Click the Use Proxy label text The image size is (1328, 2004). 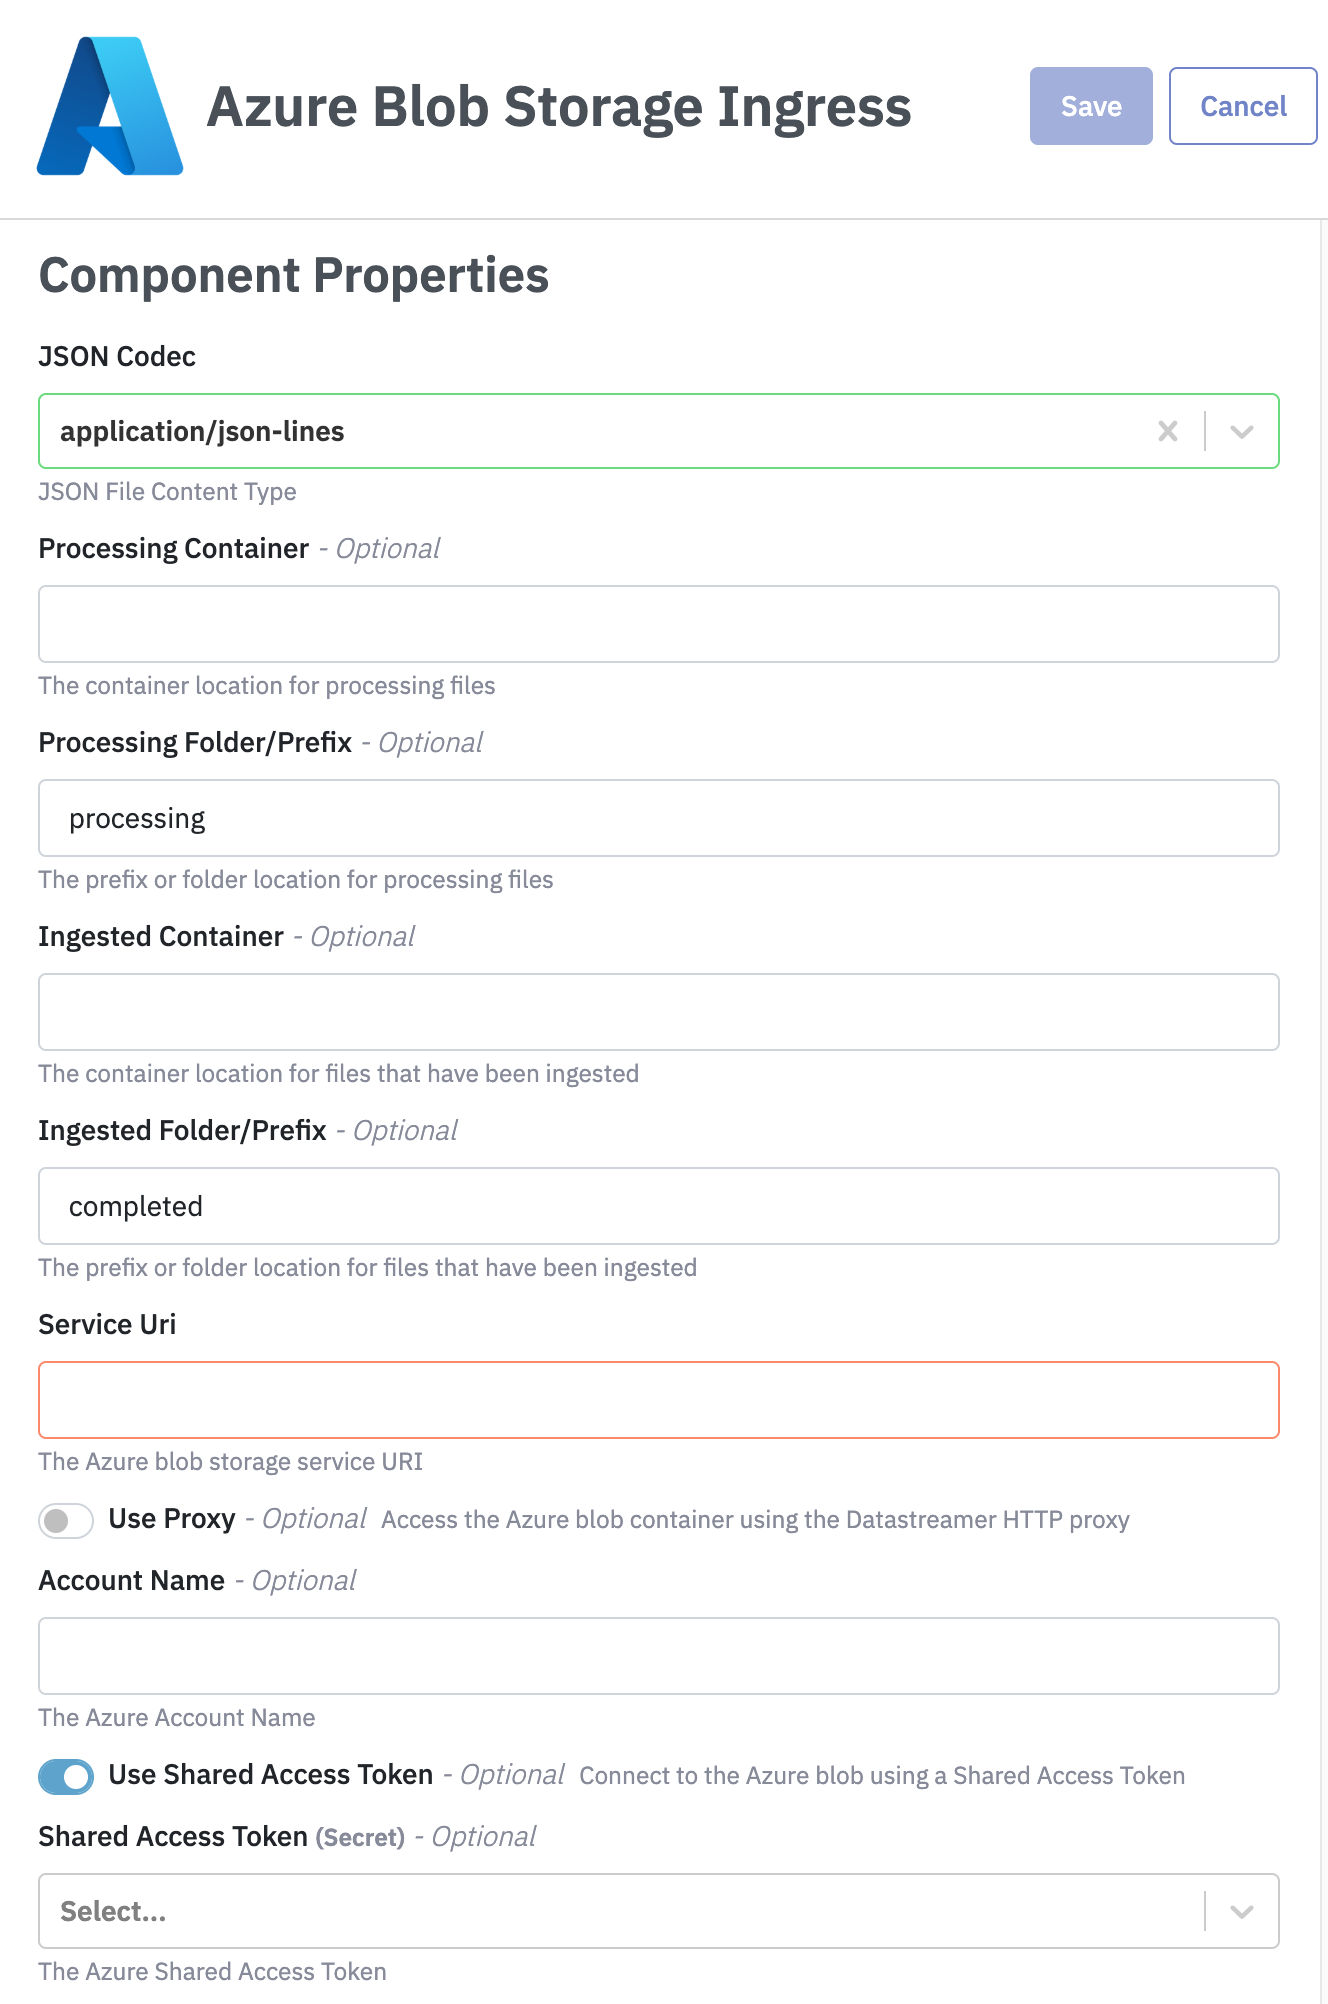click(x=172, y=1519)
